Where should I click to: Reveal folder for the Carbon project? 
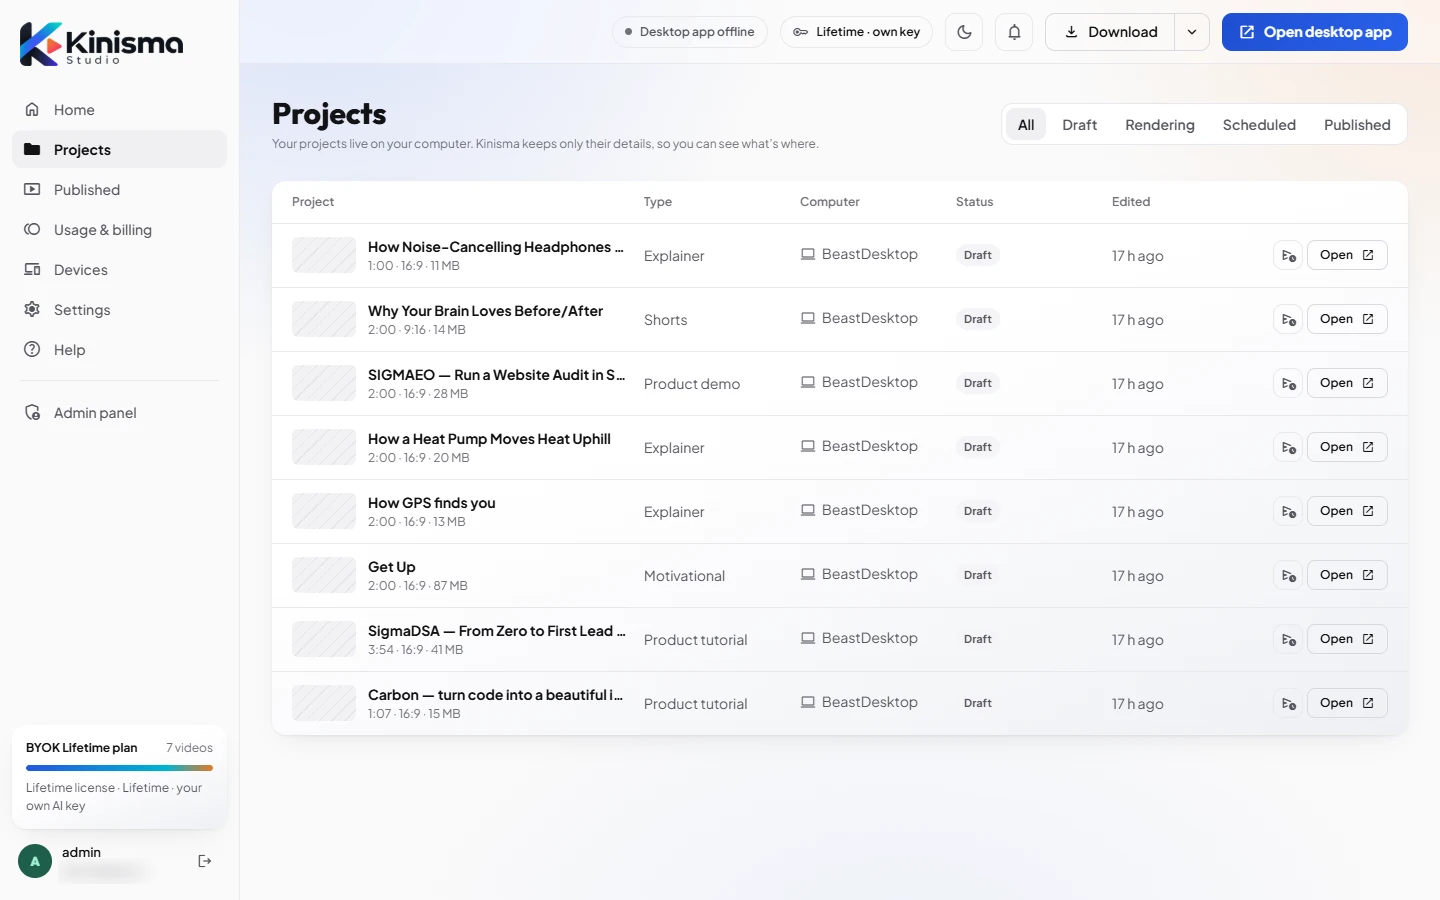[x=1289, y=704]
